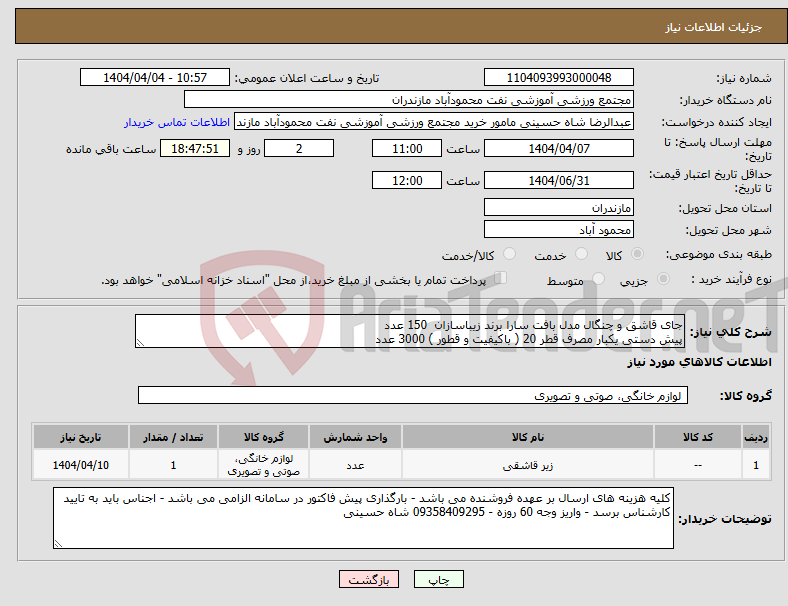
Task: Click the description textarea resize handle
Action: (140, 343)
